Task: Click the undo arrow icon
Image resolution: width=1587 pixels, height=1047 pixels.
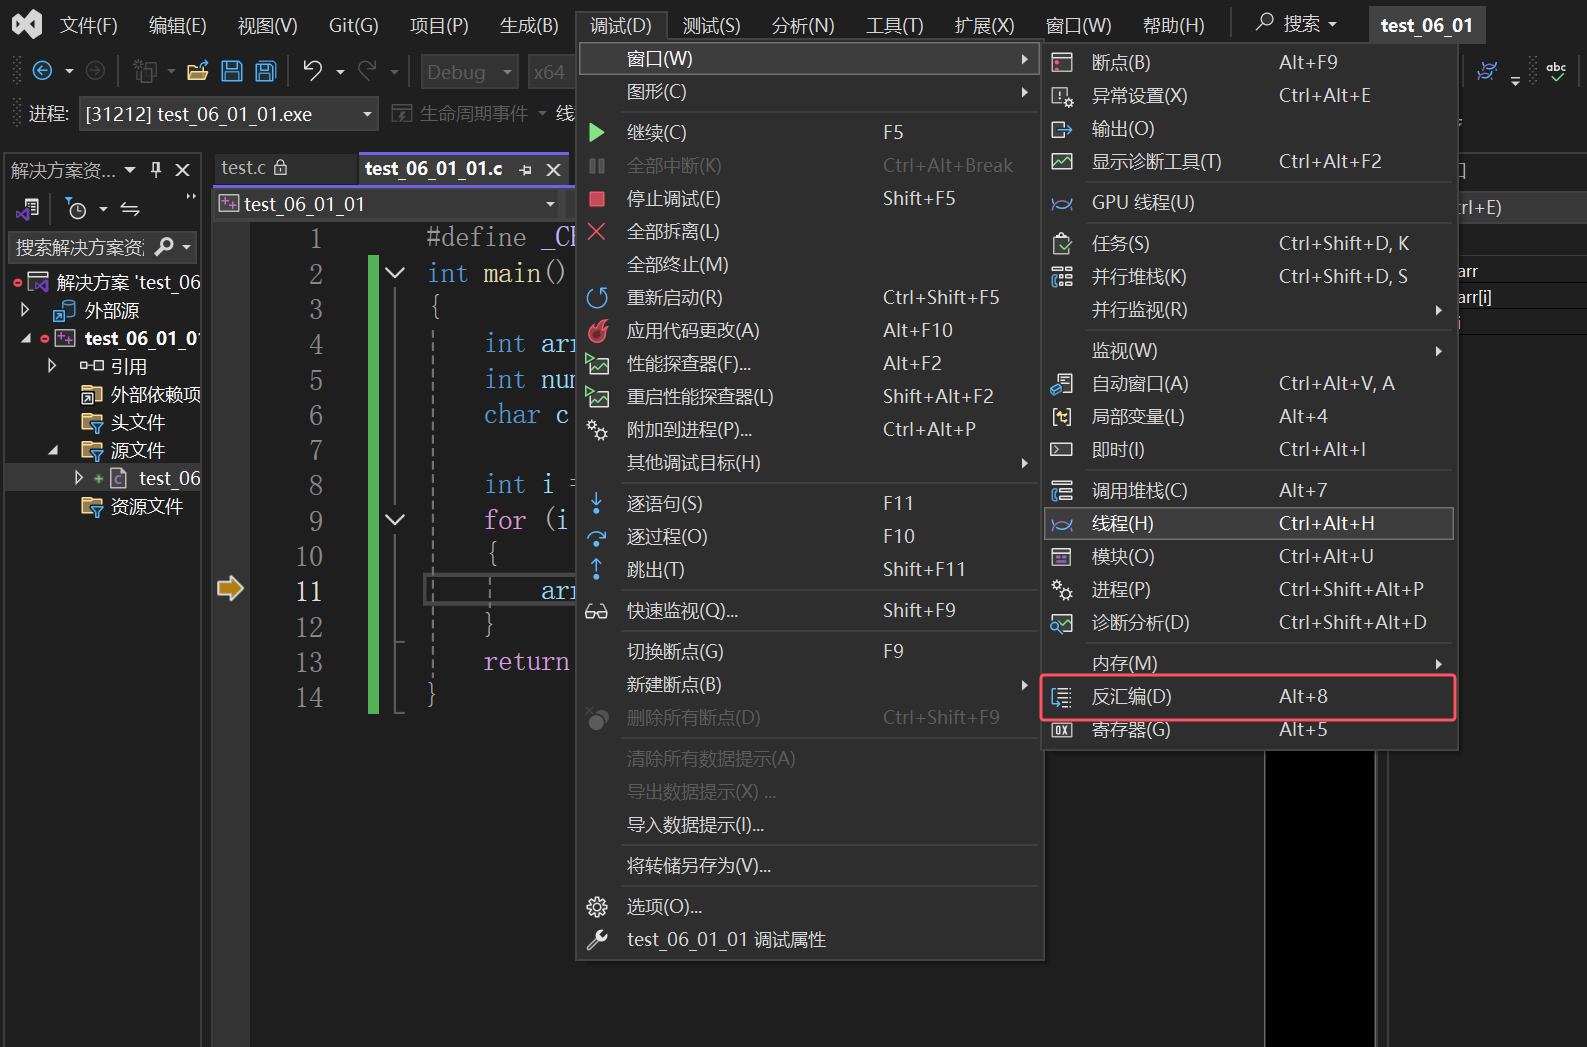Action: (x=313, y=71)
